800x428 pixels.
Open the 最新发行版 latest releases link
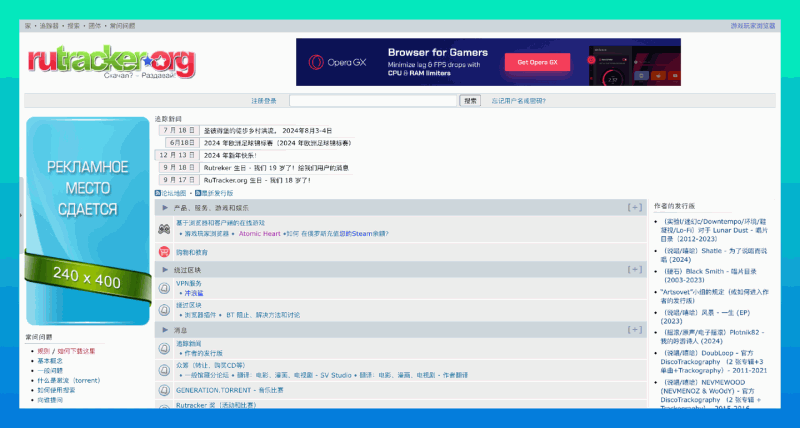point(217,193)
